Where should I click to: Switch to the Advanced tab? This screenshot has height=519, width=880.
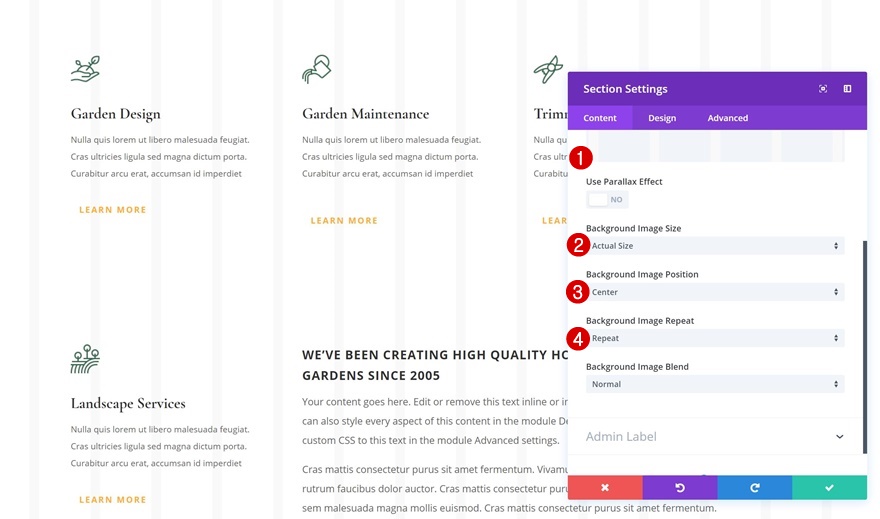[728, 118]
